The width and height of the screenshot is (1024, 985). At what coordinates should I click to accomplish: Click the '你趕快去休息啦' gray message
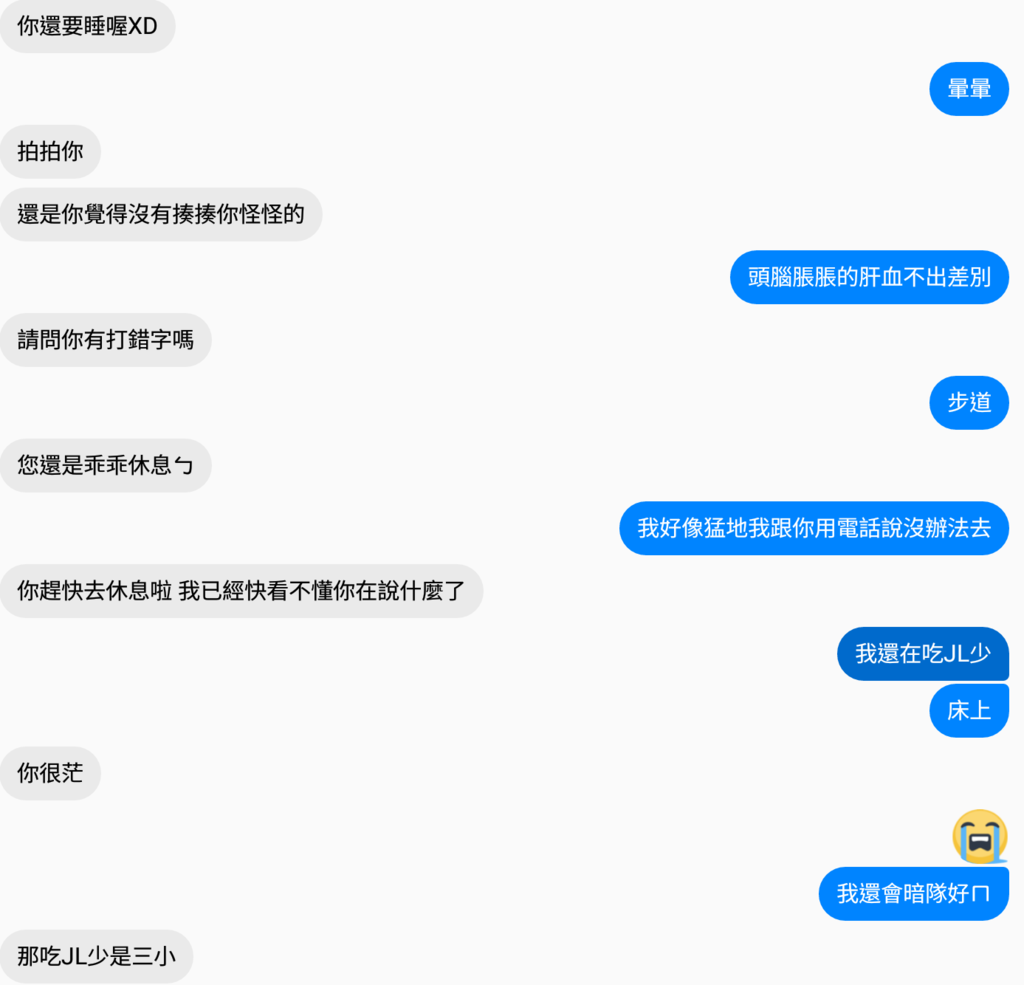(242, 591)
